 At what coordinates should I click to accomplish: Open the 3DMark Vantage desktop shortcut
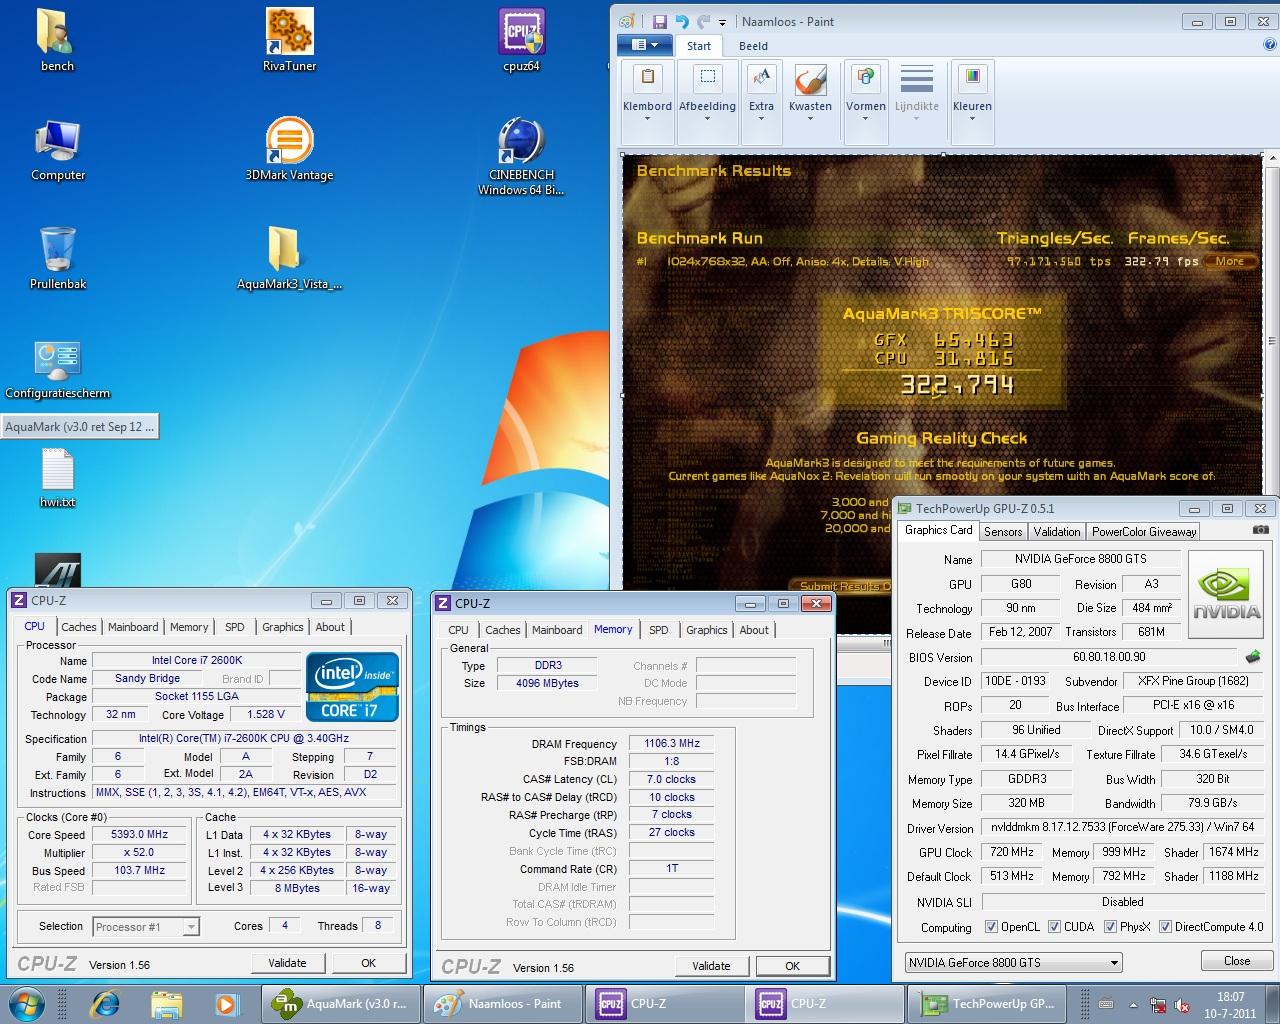289,149
